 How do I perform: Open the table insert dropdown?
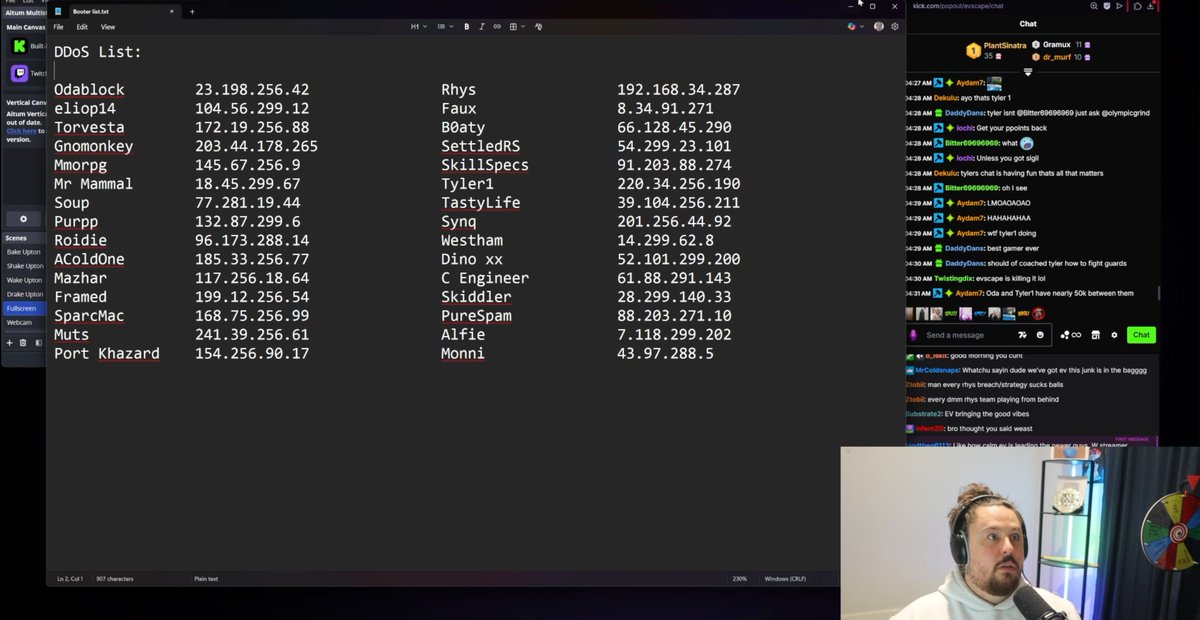pyautogui.click(x=517, y=27)
